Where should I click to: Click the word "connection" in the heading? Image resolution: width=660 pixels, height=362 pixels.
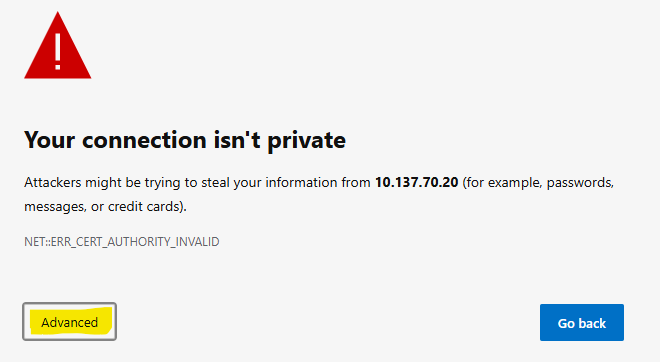[144, 140]
